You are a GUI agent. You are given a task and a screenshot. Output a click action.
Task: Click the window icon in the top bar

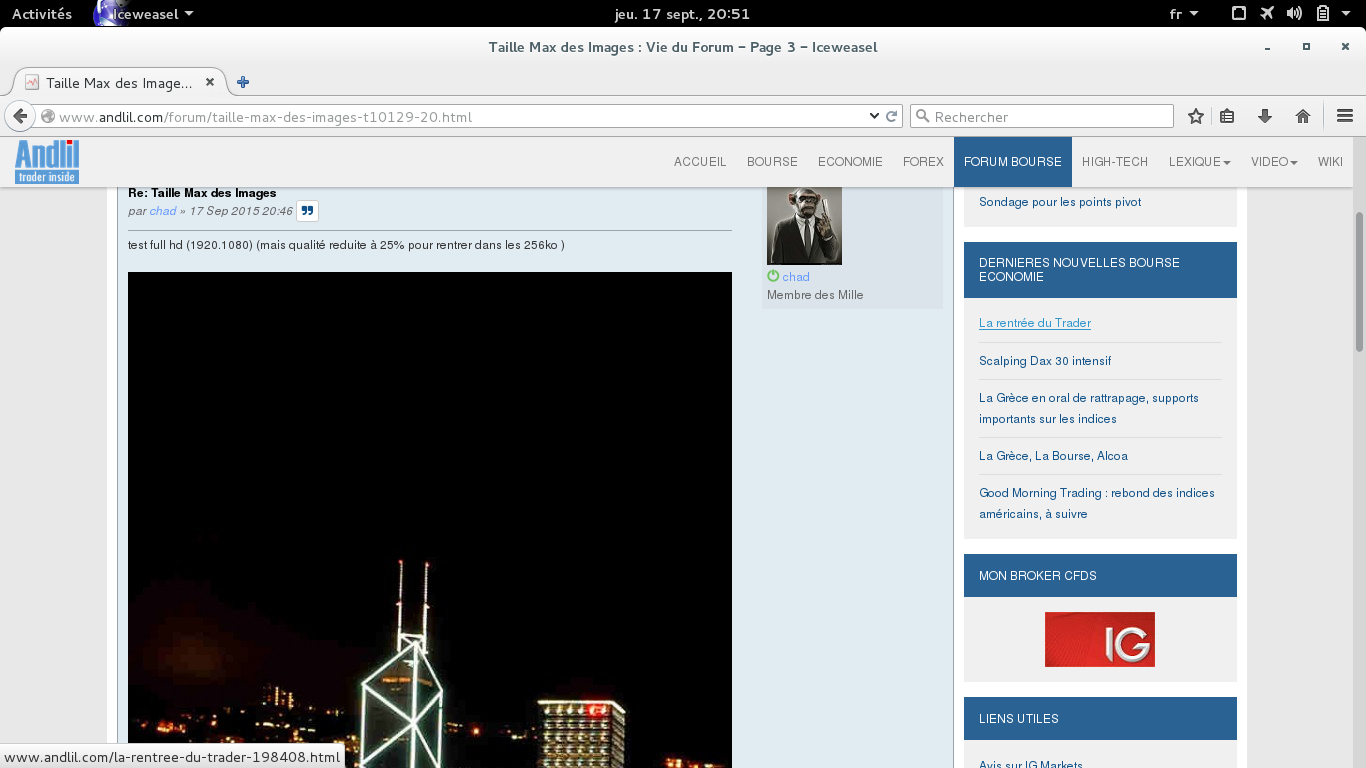click(x=1239, y=14)
